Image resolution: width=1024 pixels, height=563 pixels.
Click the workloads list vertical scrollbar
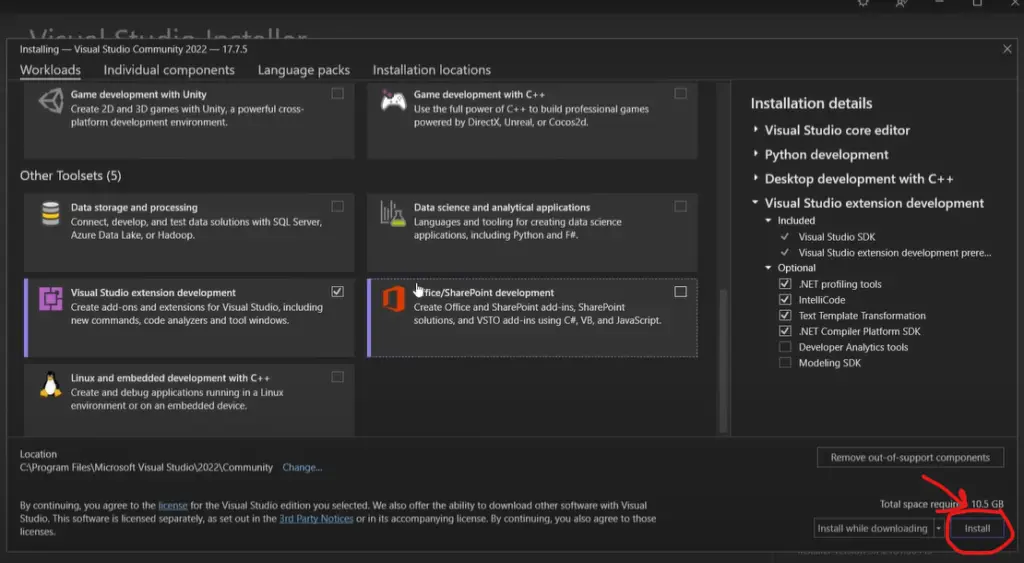[x=723, y=361]
